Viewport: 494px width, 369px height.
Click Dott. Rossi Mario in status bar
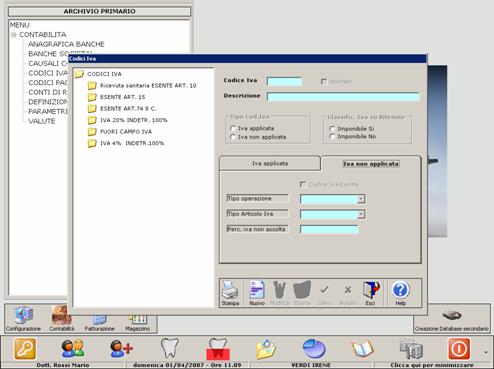[63, 365]
